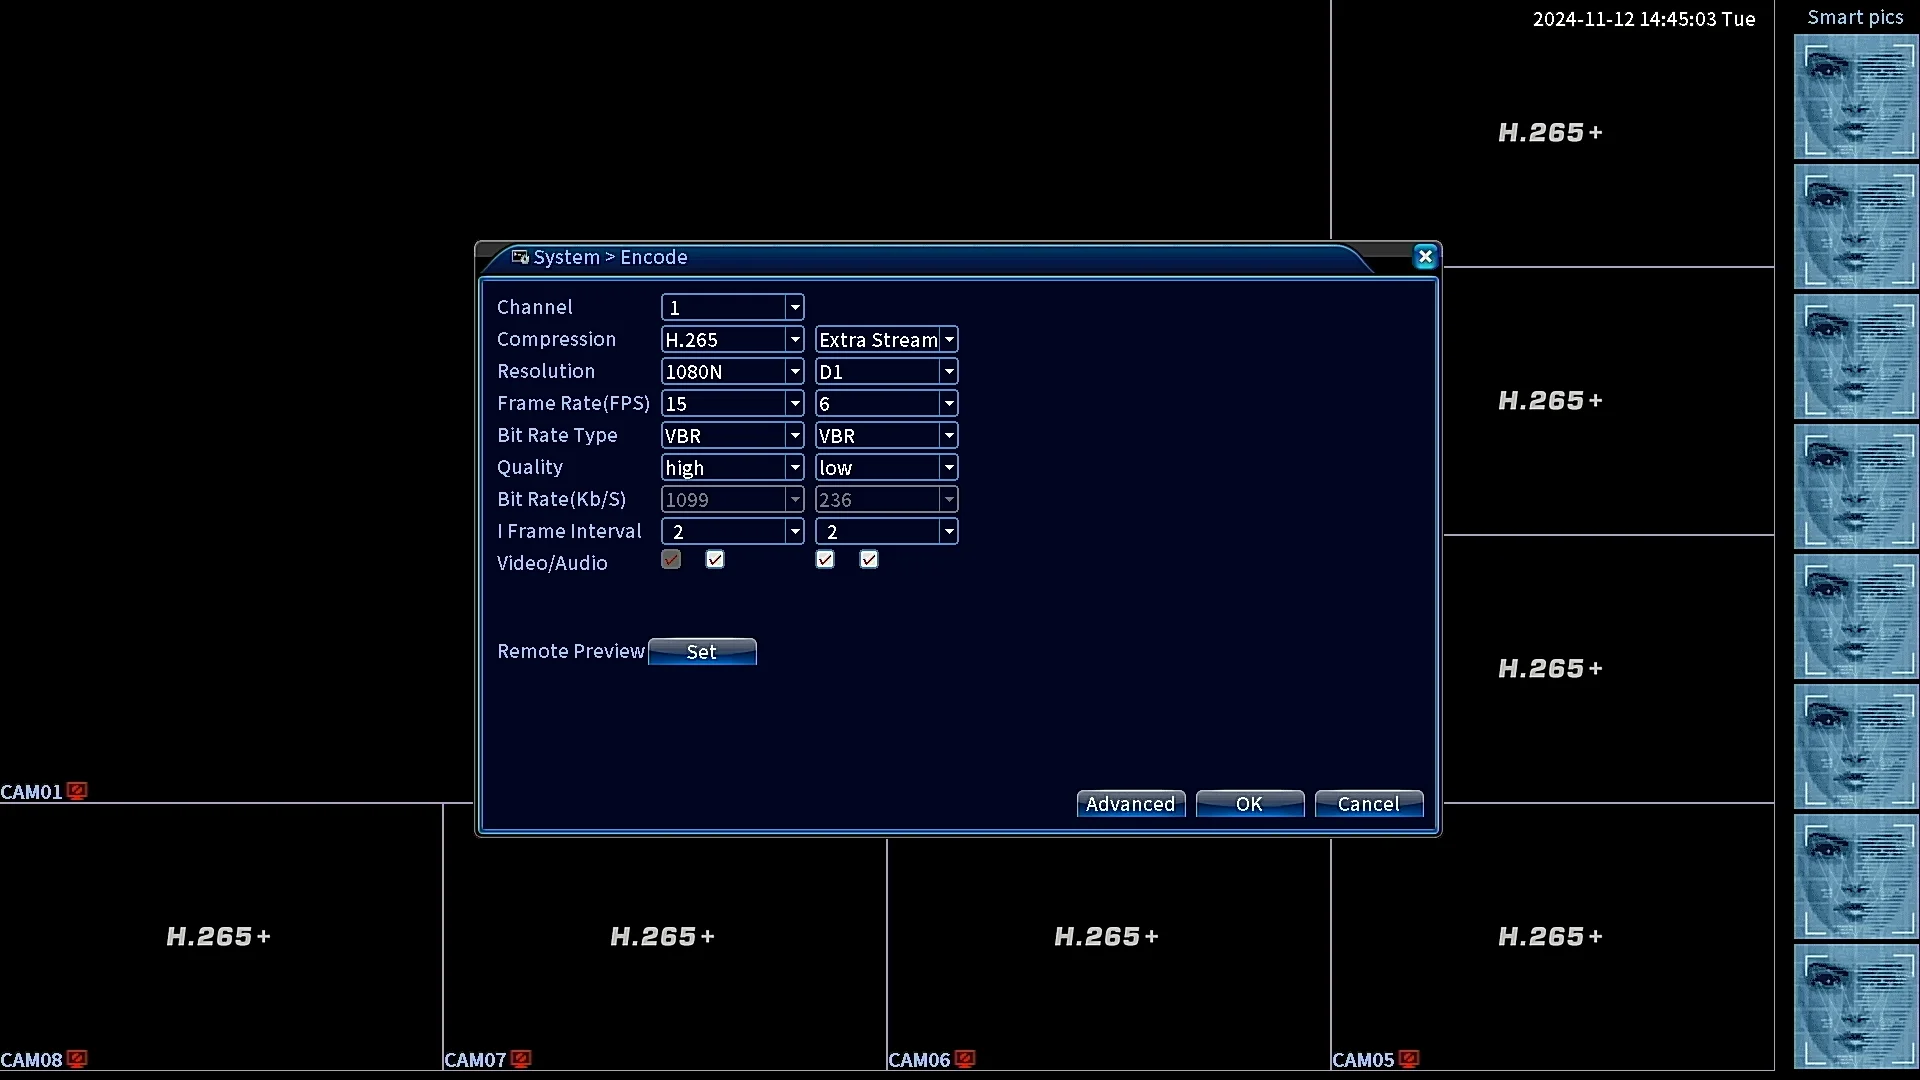Click the CAM07 red status icon
The height and width of the screenshot is (1080, 1920).
coord(521,1059)
